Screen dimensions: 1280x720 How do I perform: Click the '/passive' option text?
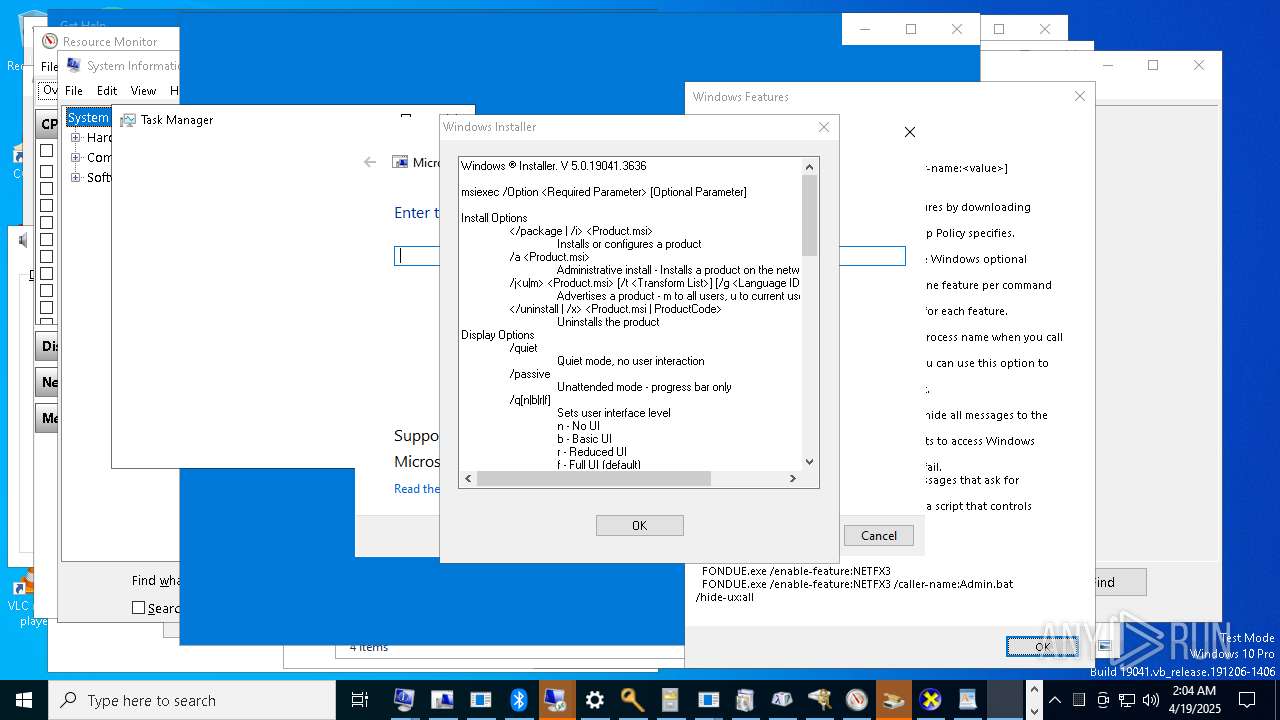(x=530, y=374)
